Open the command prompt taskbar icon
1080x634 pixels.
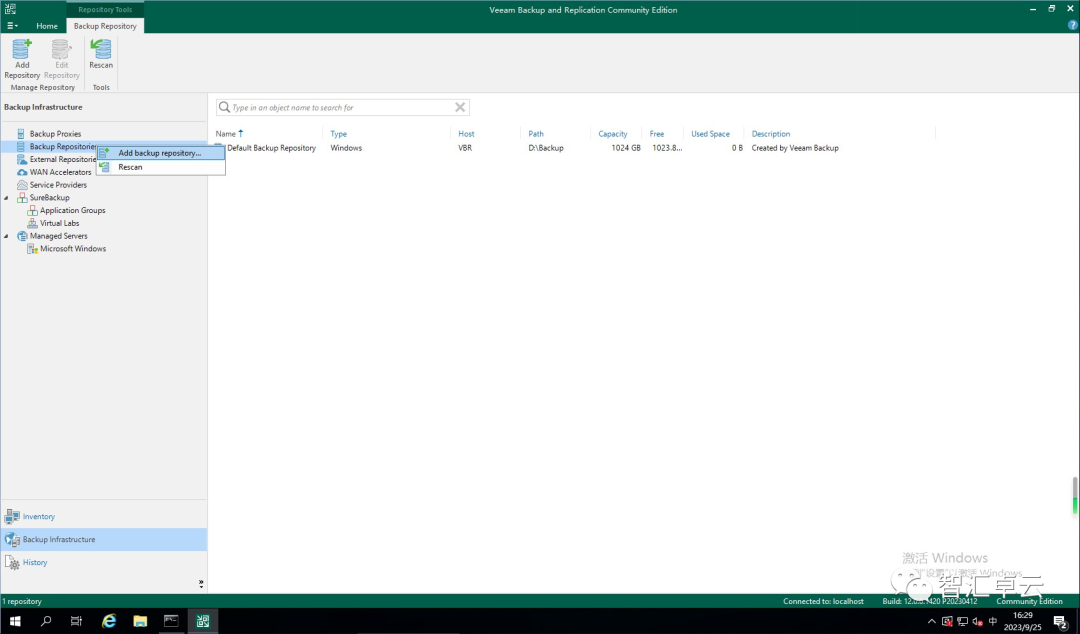(x=171, y=621)
